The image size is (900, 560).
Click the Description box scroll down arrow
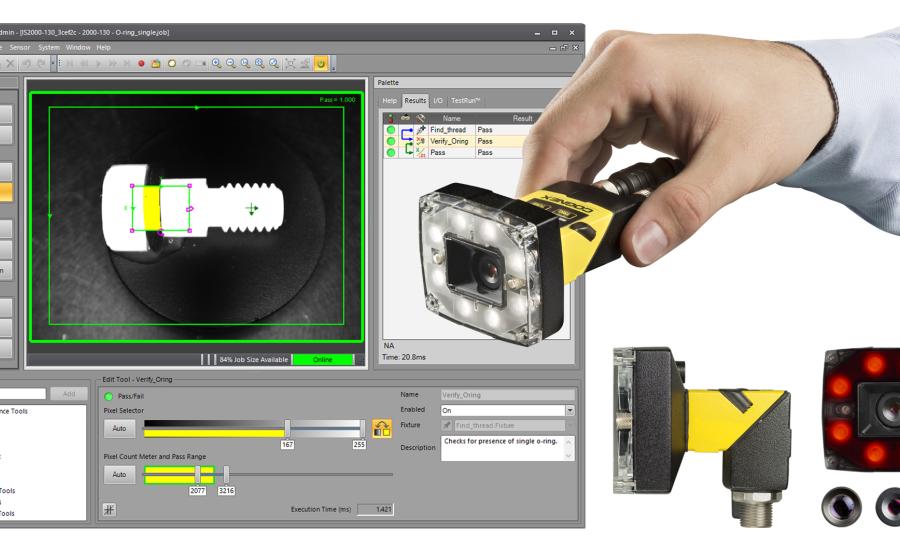pyautogui.click(x=569, y=456)
